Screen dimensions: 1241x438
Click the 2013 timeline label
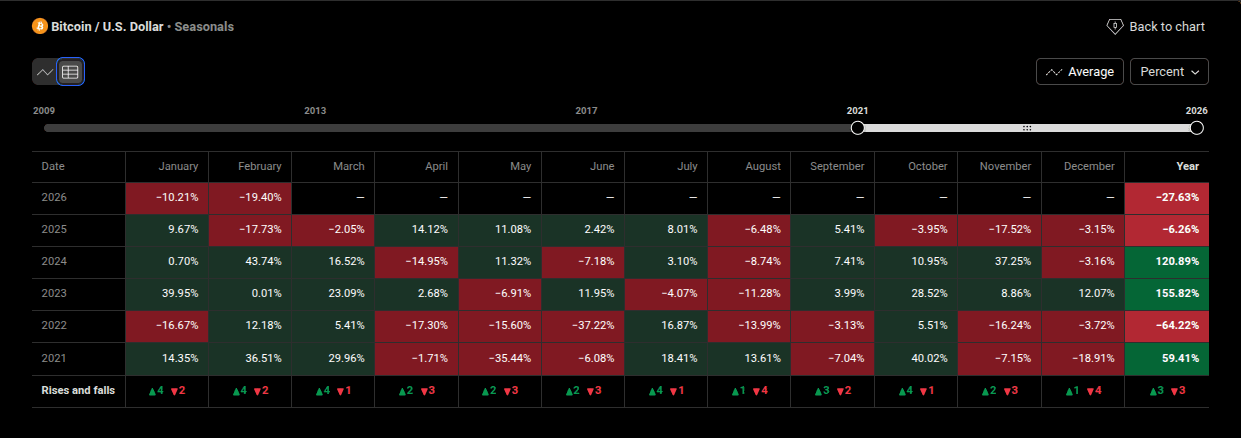[x=315, y=110]
